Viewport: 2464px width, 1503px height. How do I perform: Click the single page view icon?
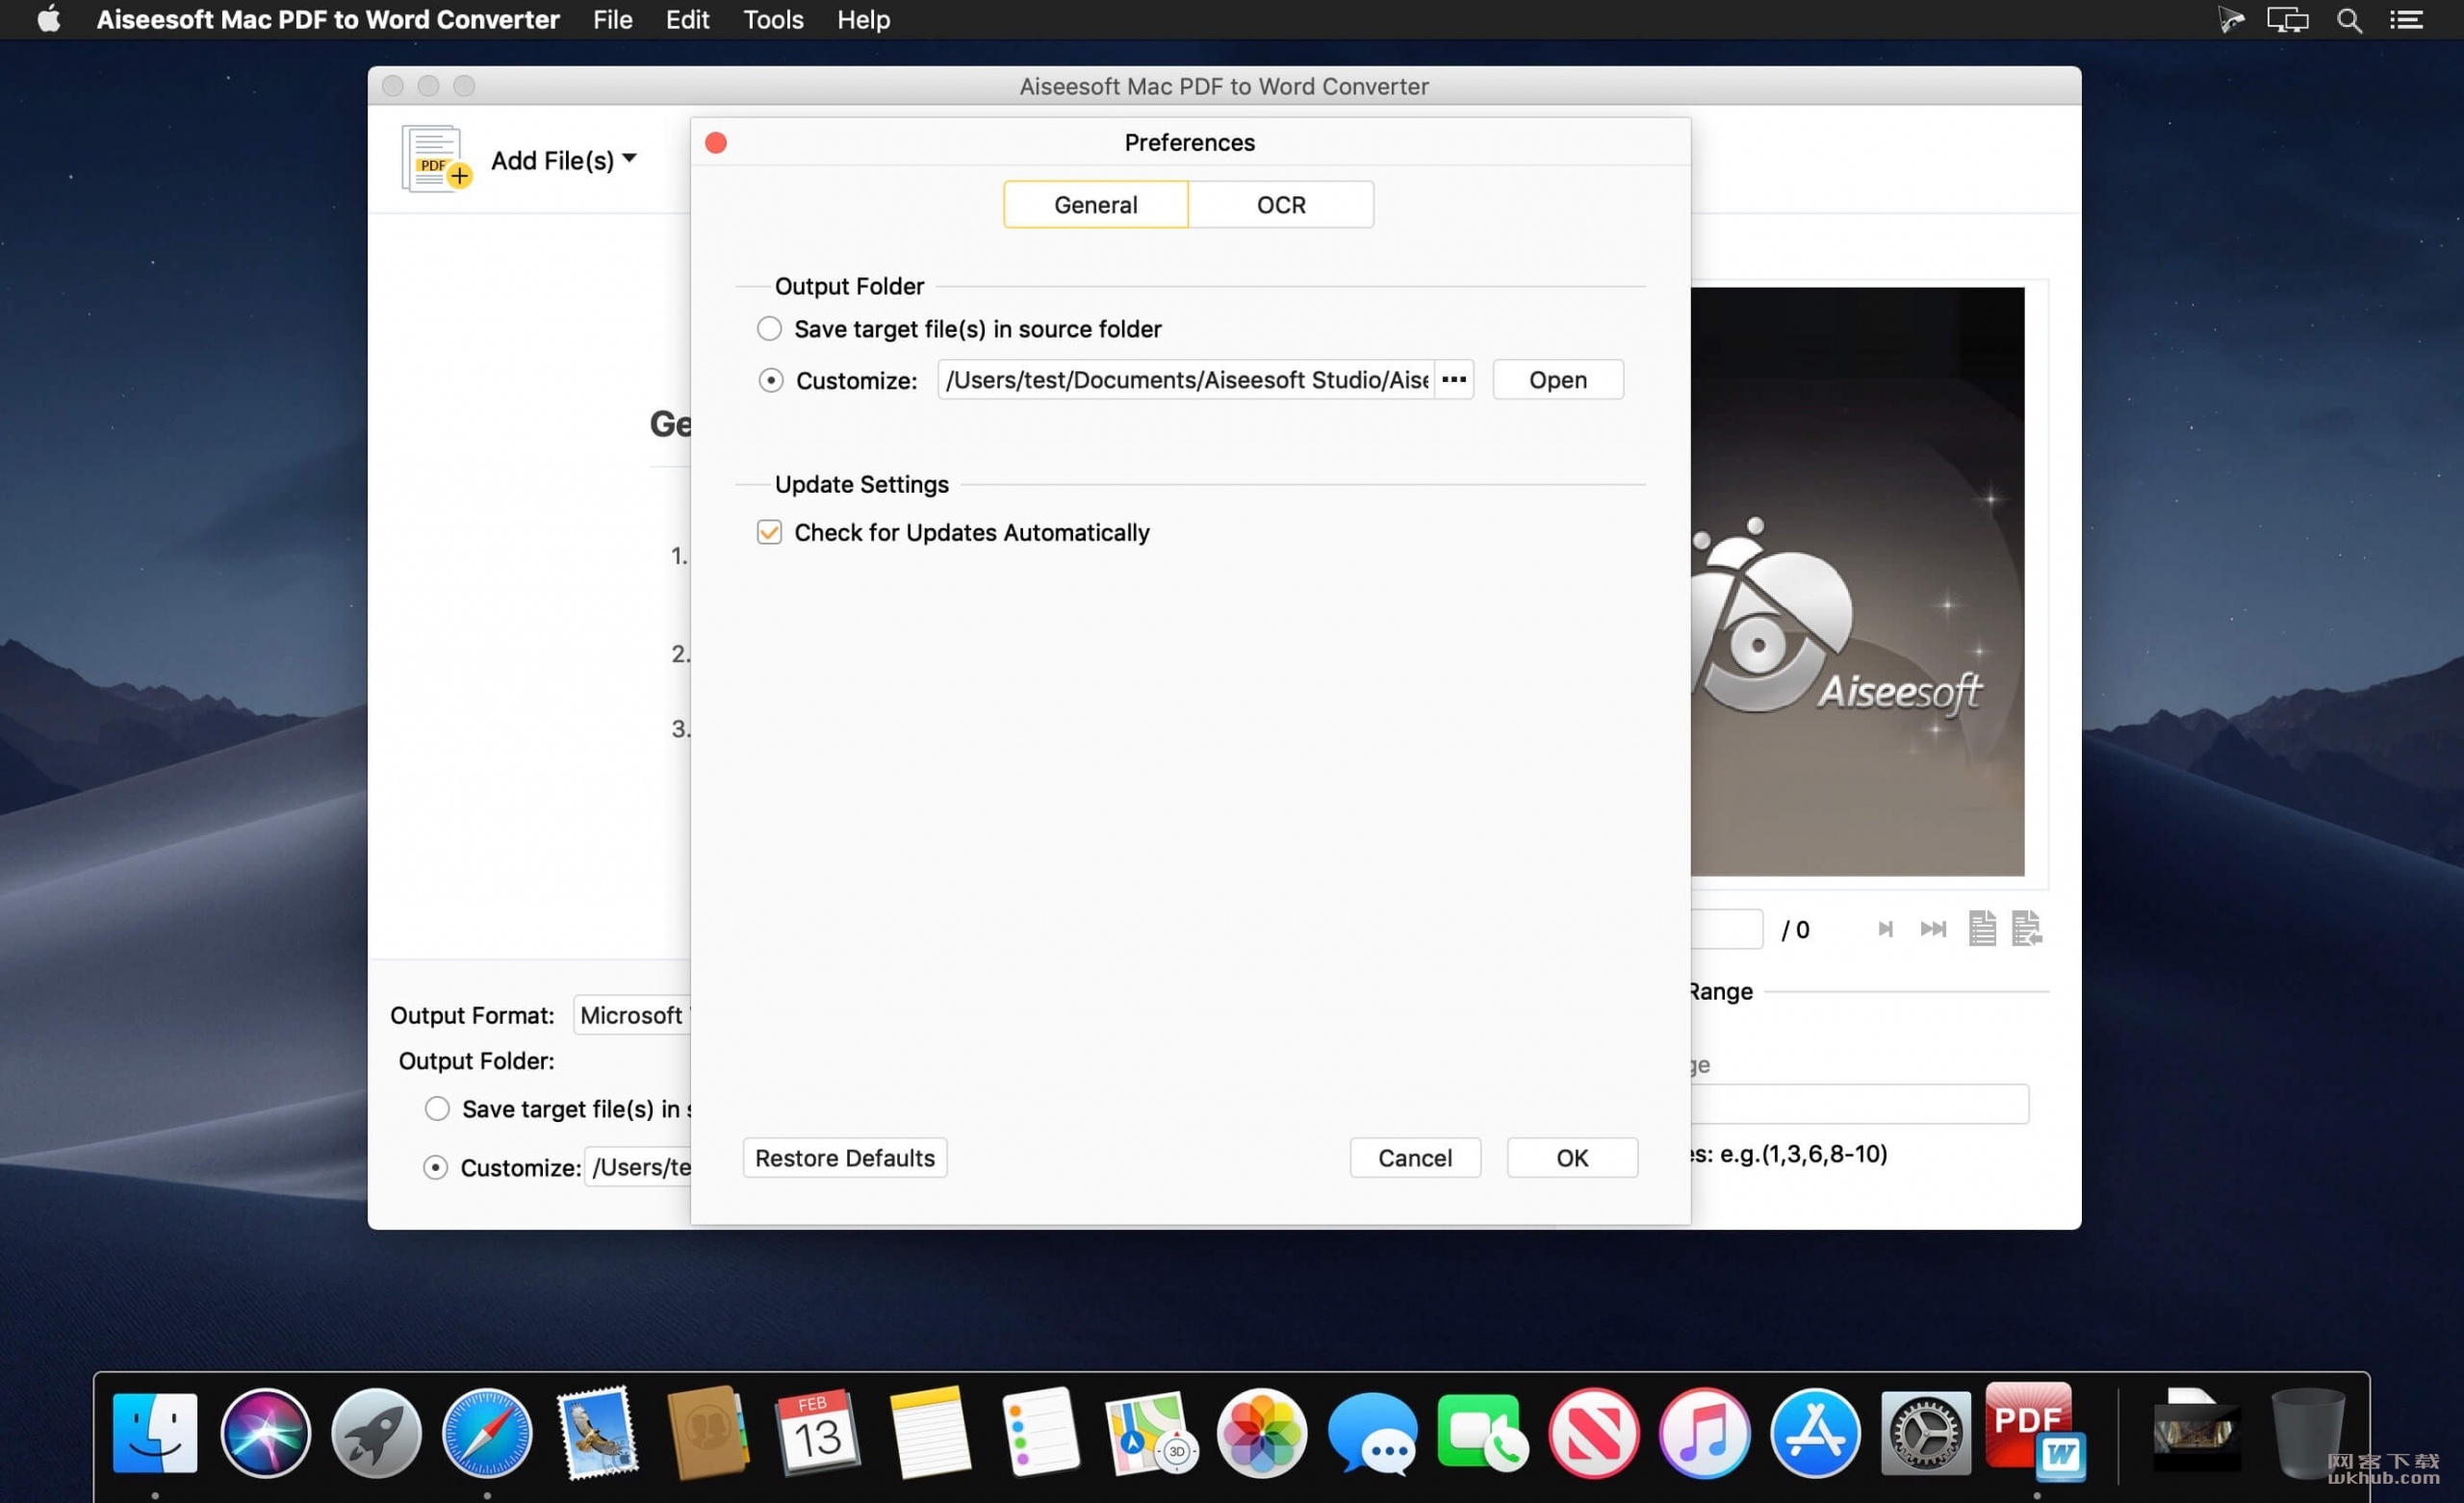(1982, 928)
